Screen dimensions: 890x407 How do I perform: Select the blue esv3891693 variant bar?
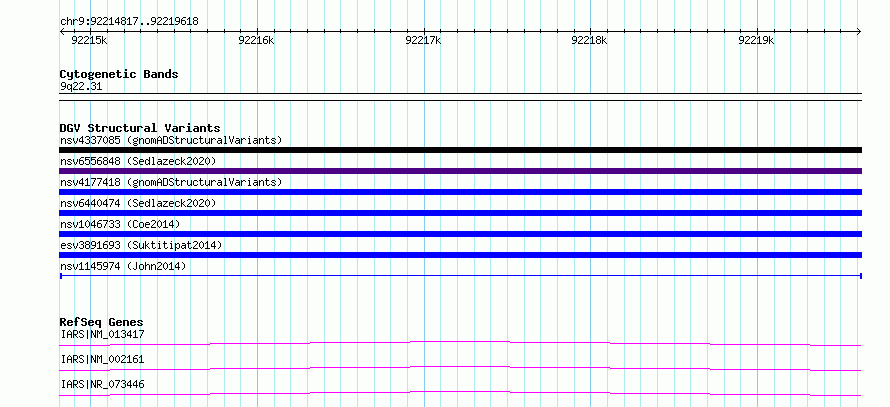(460, 255)
